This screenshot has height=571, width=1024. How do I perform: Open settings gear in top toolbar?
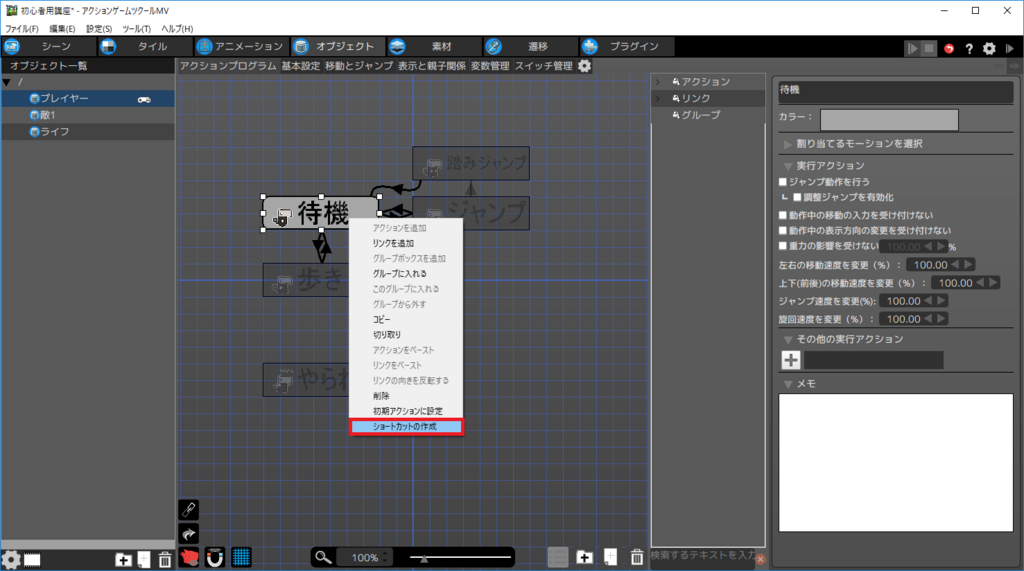tap(989, 48)
